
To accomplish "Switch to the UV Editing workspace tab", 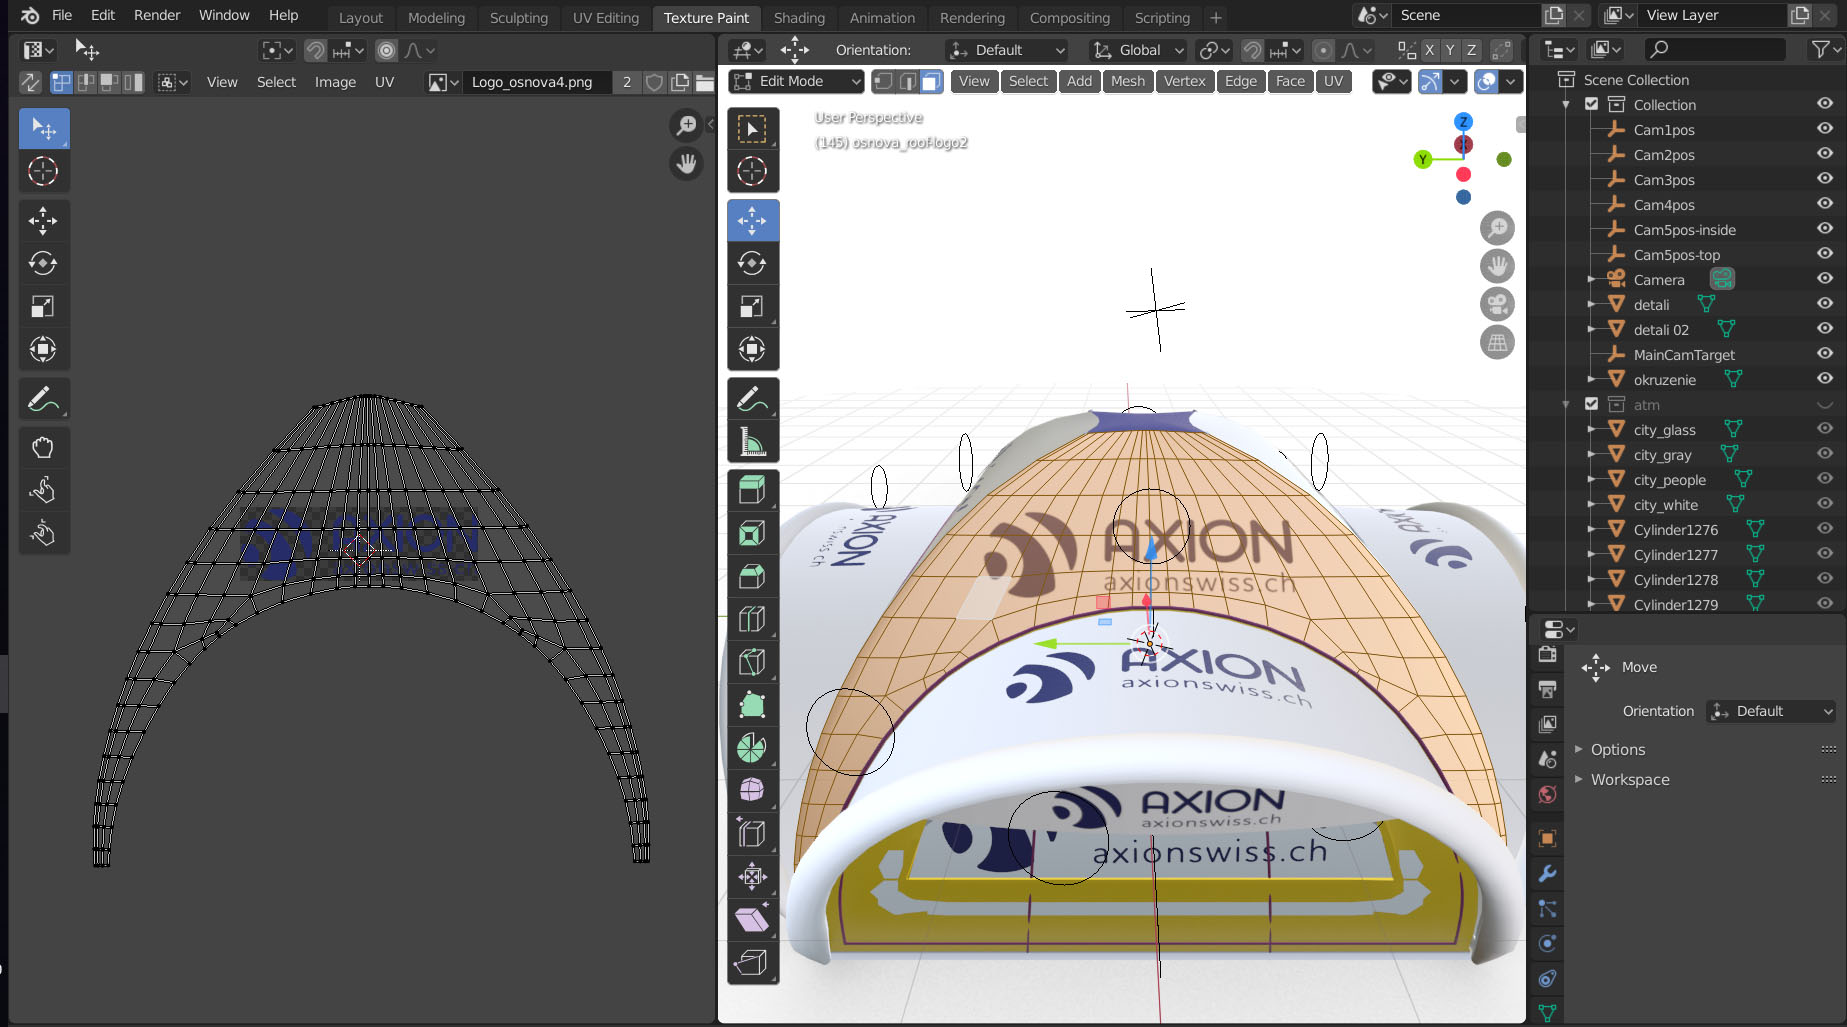I will [605, 18].
